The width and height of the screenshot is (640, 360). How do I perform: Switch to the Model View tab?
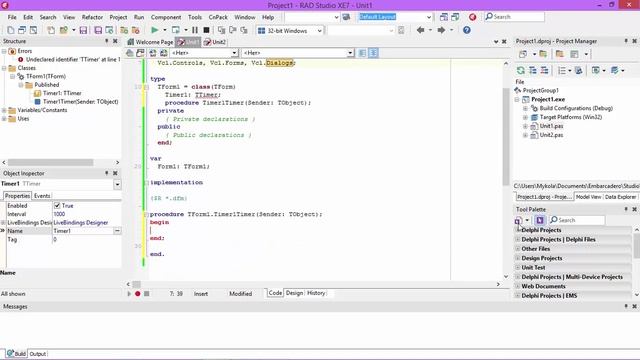coord(588,197)
